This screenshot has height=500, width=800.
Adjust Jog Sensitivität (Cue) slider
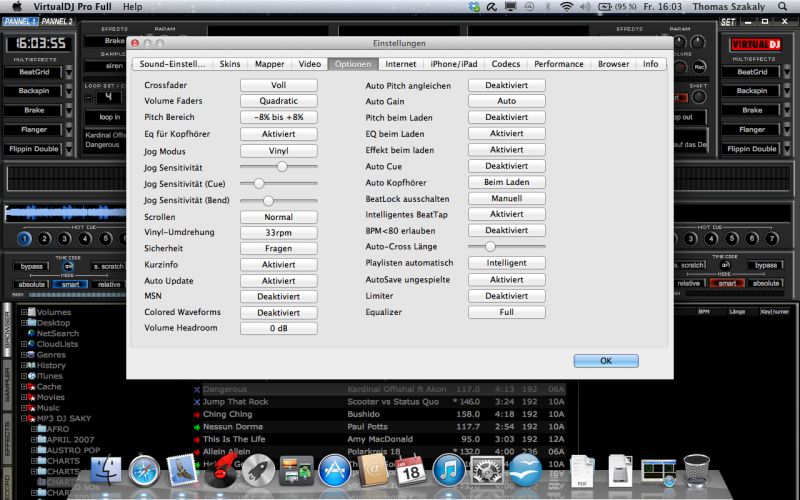coord(279,183)
